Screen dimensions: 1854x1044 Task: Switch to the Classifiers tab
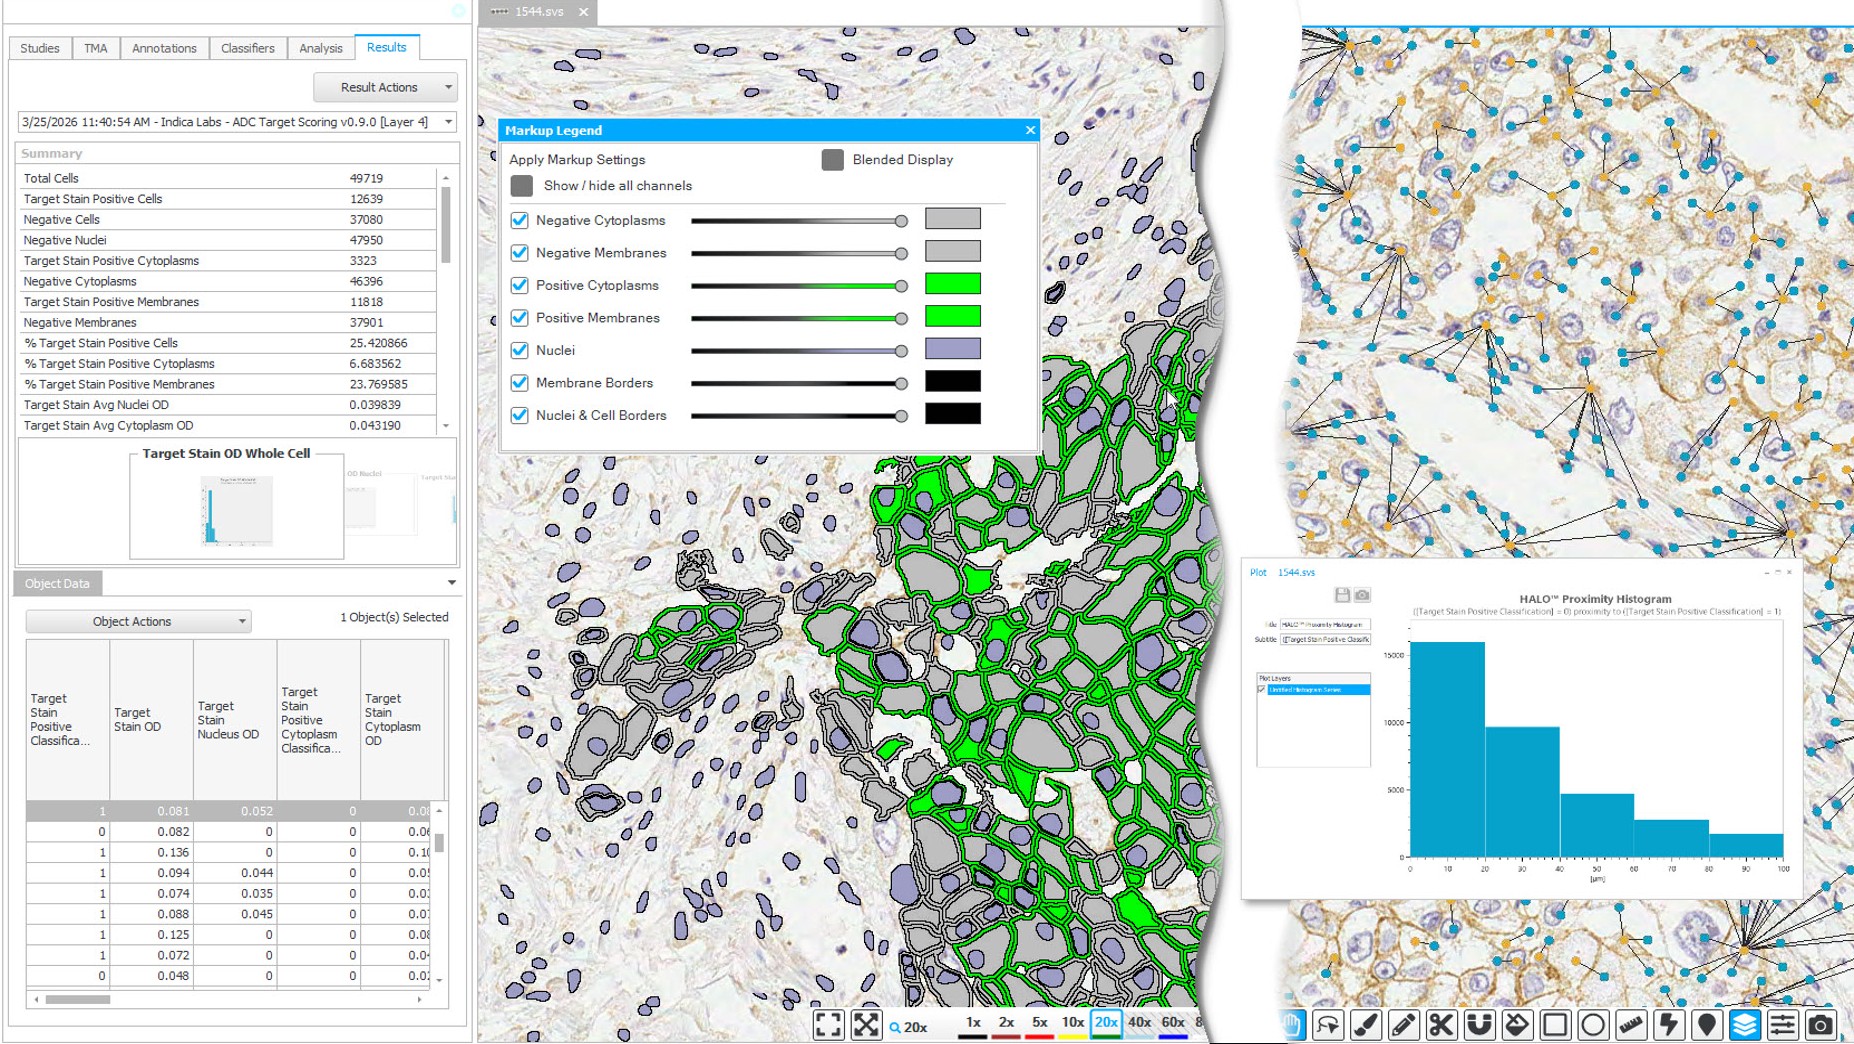coord(247,48)
